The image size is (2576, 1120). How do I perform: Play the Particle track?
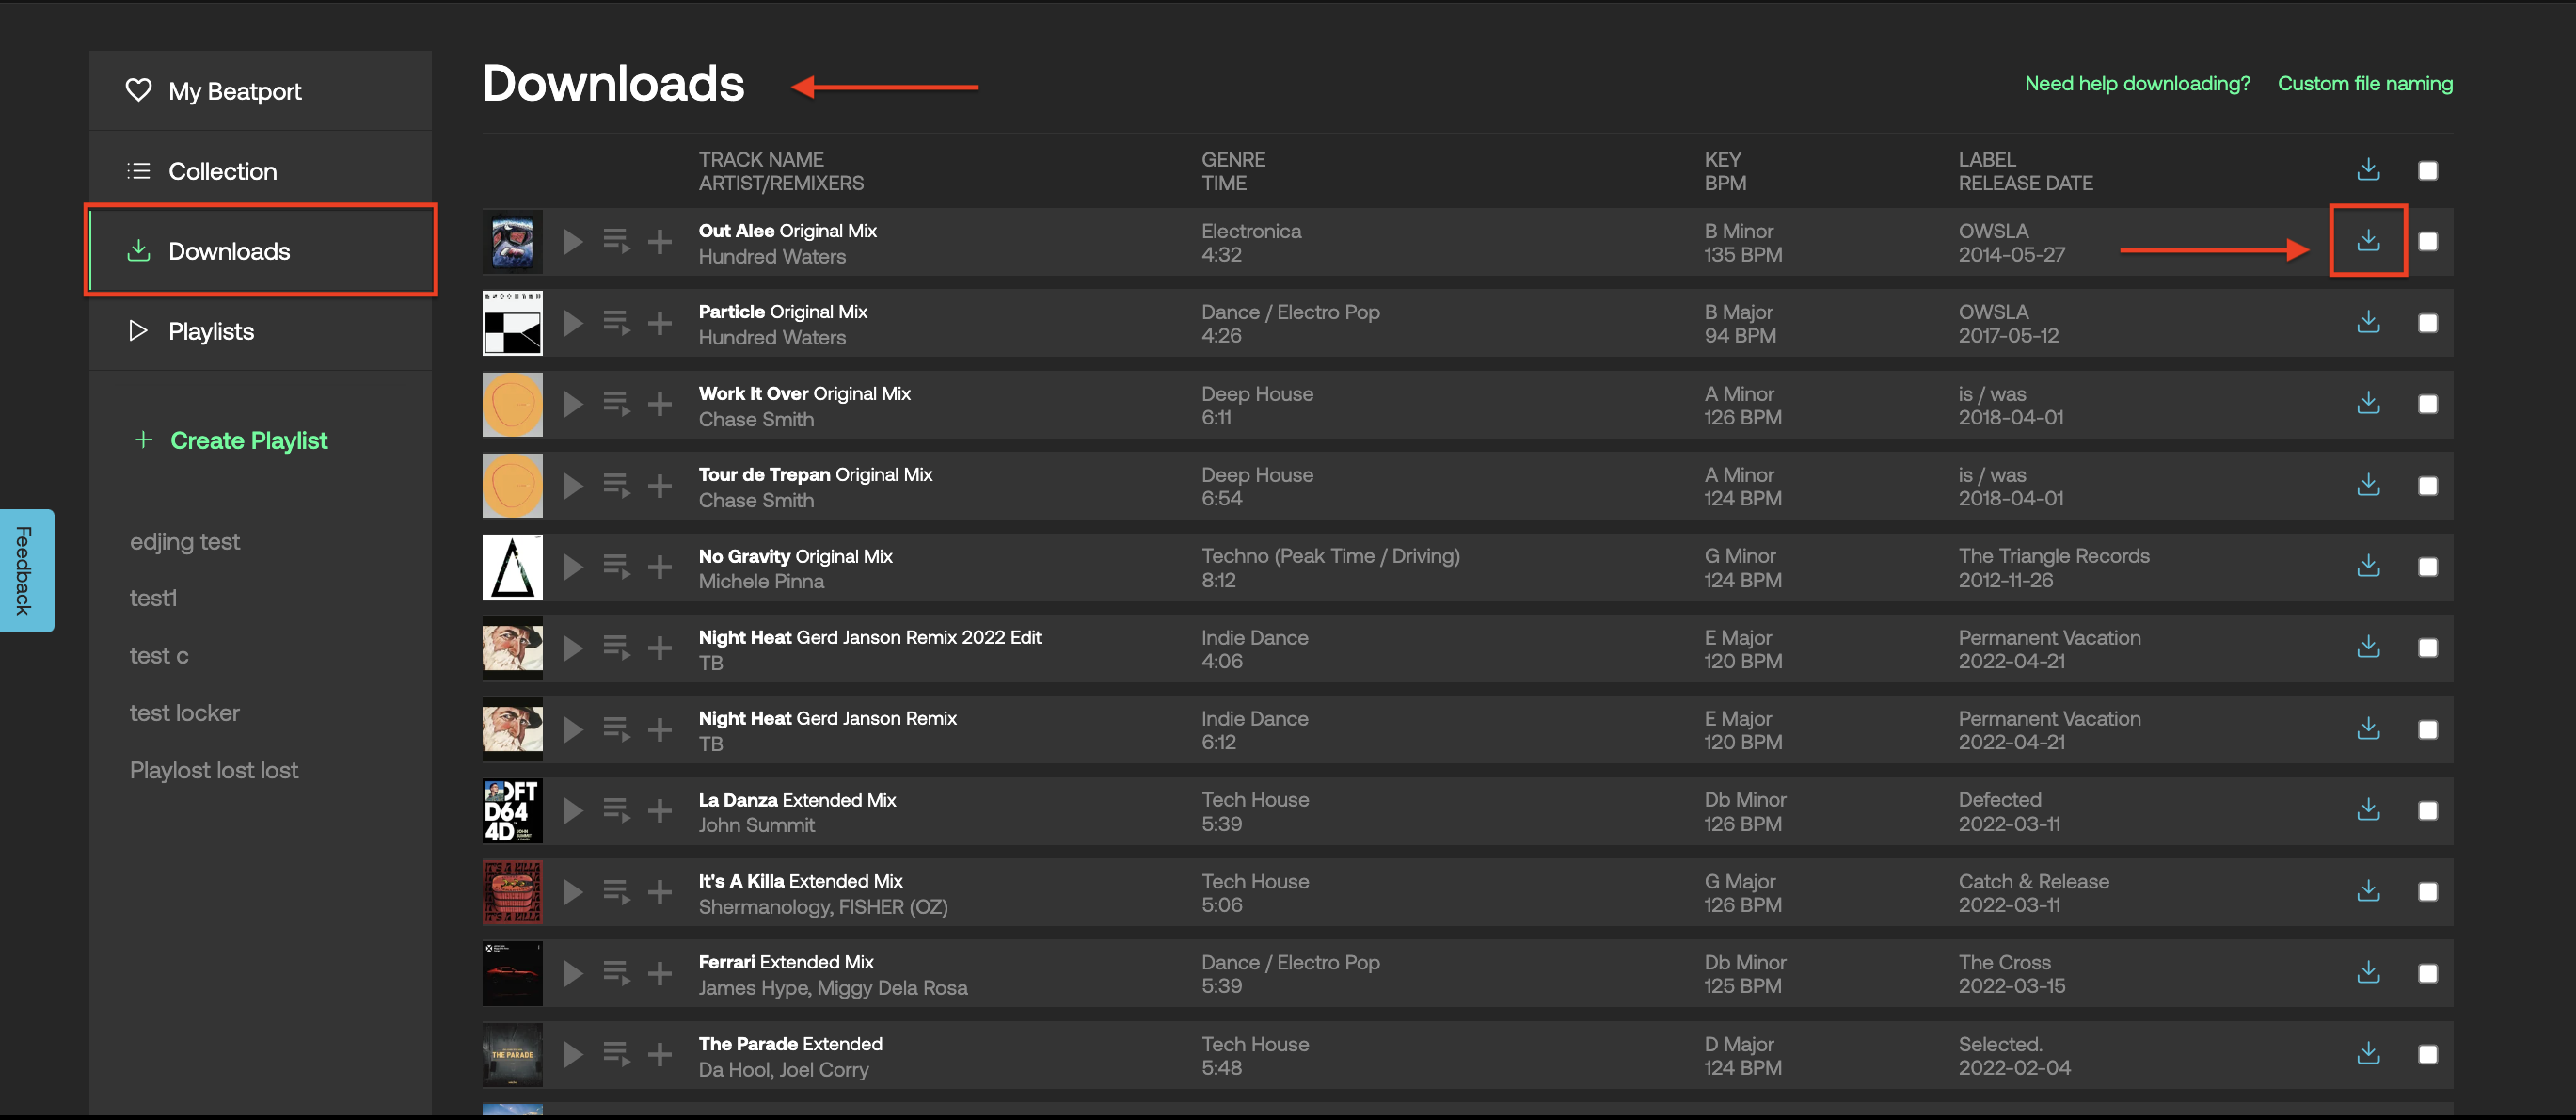click(573, 323)
